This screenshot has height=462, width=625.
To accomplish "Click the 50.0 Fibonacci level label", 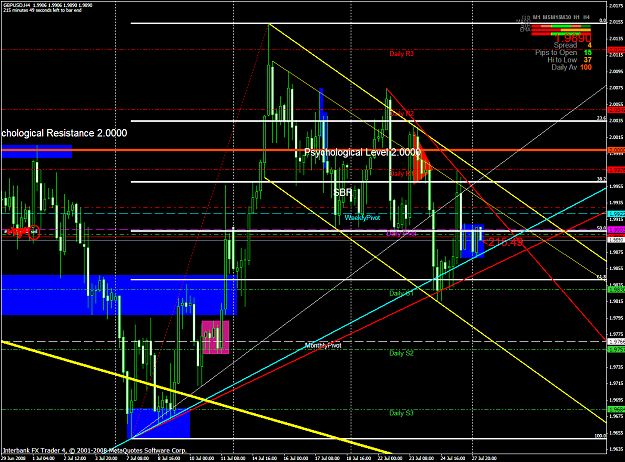I will 601,228.
